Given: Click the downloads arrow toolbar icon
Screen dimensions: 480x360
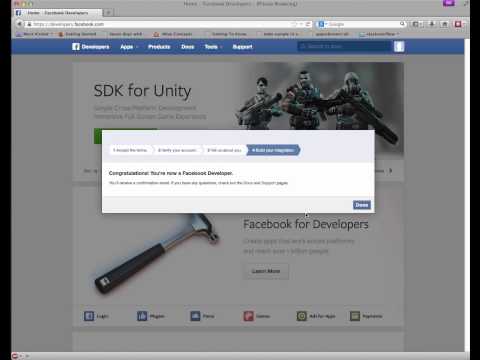Looking at the screenshot, I should 432,24.
